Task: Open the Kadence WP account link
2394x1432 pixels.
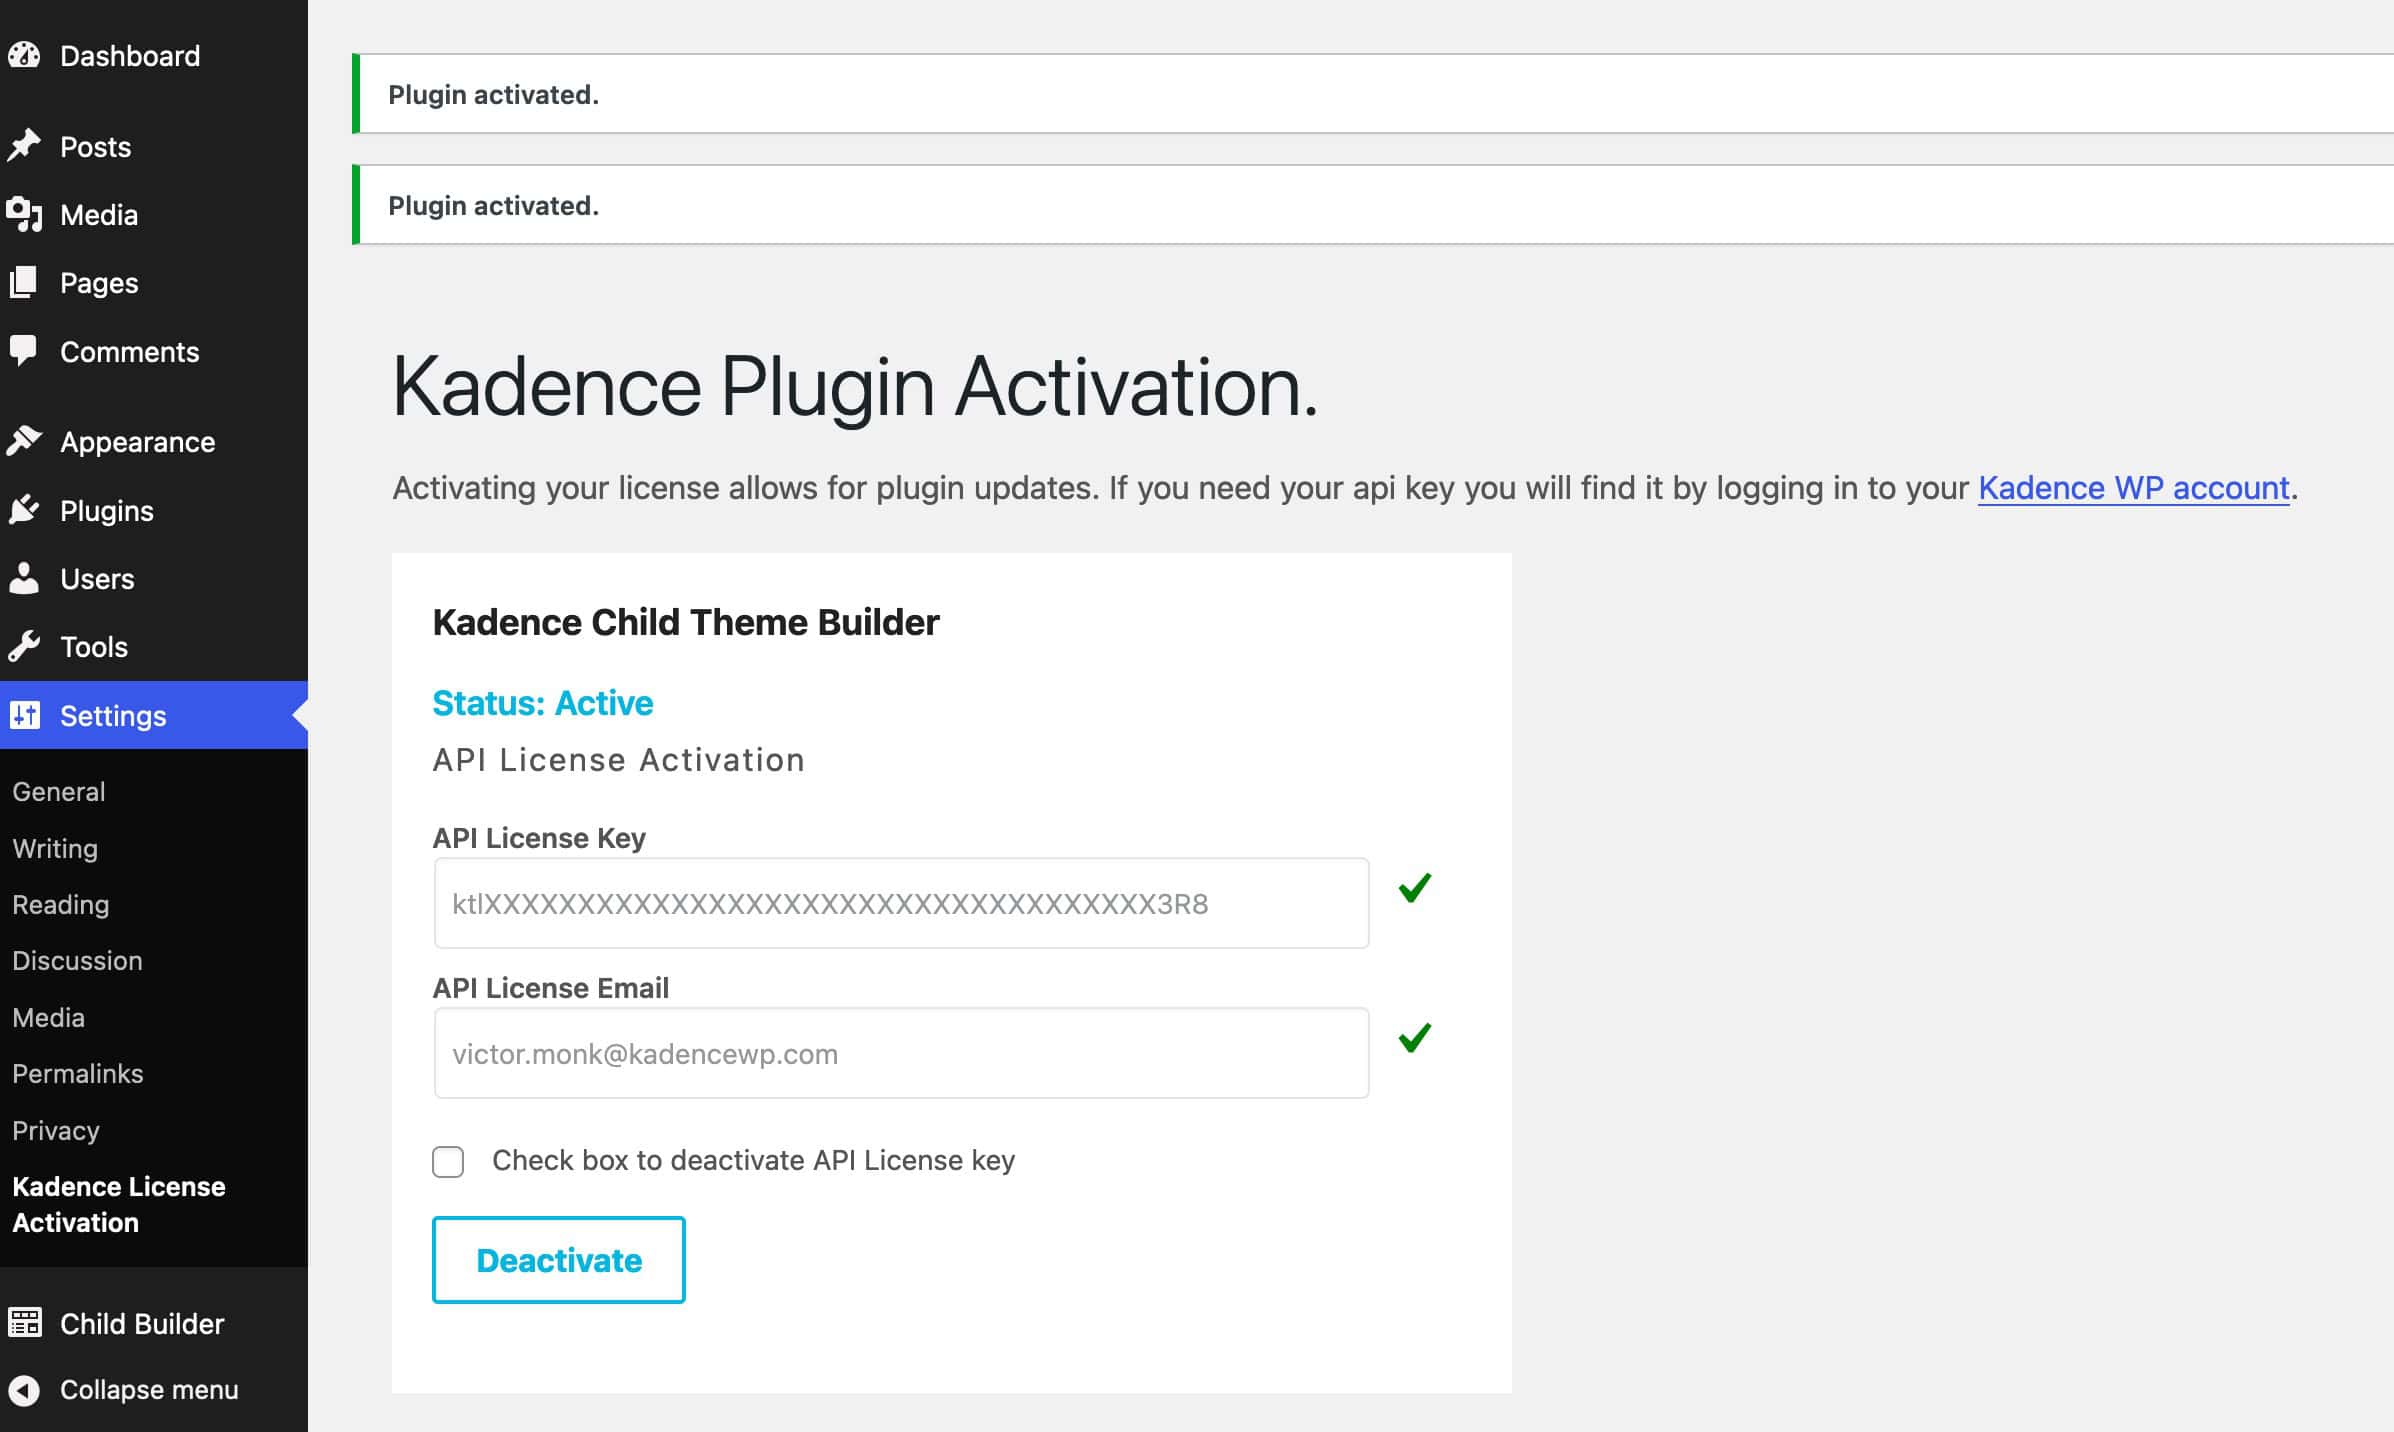Action: [x=2133, y=488]
